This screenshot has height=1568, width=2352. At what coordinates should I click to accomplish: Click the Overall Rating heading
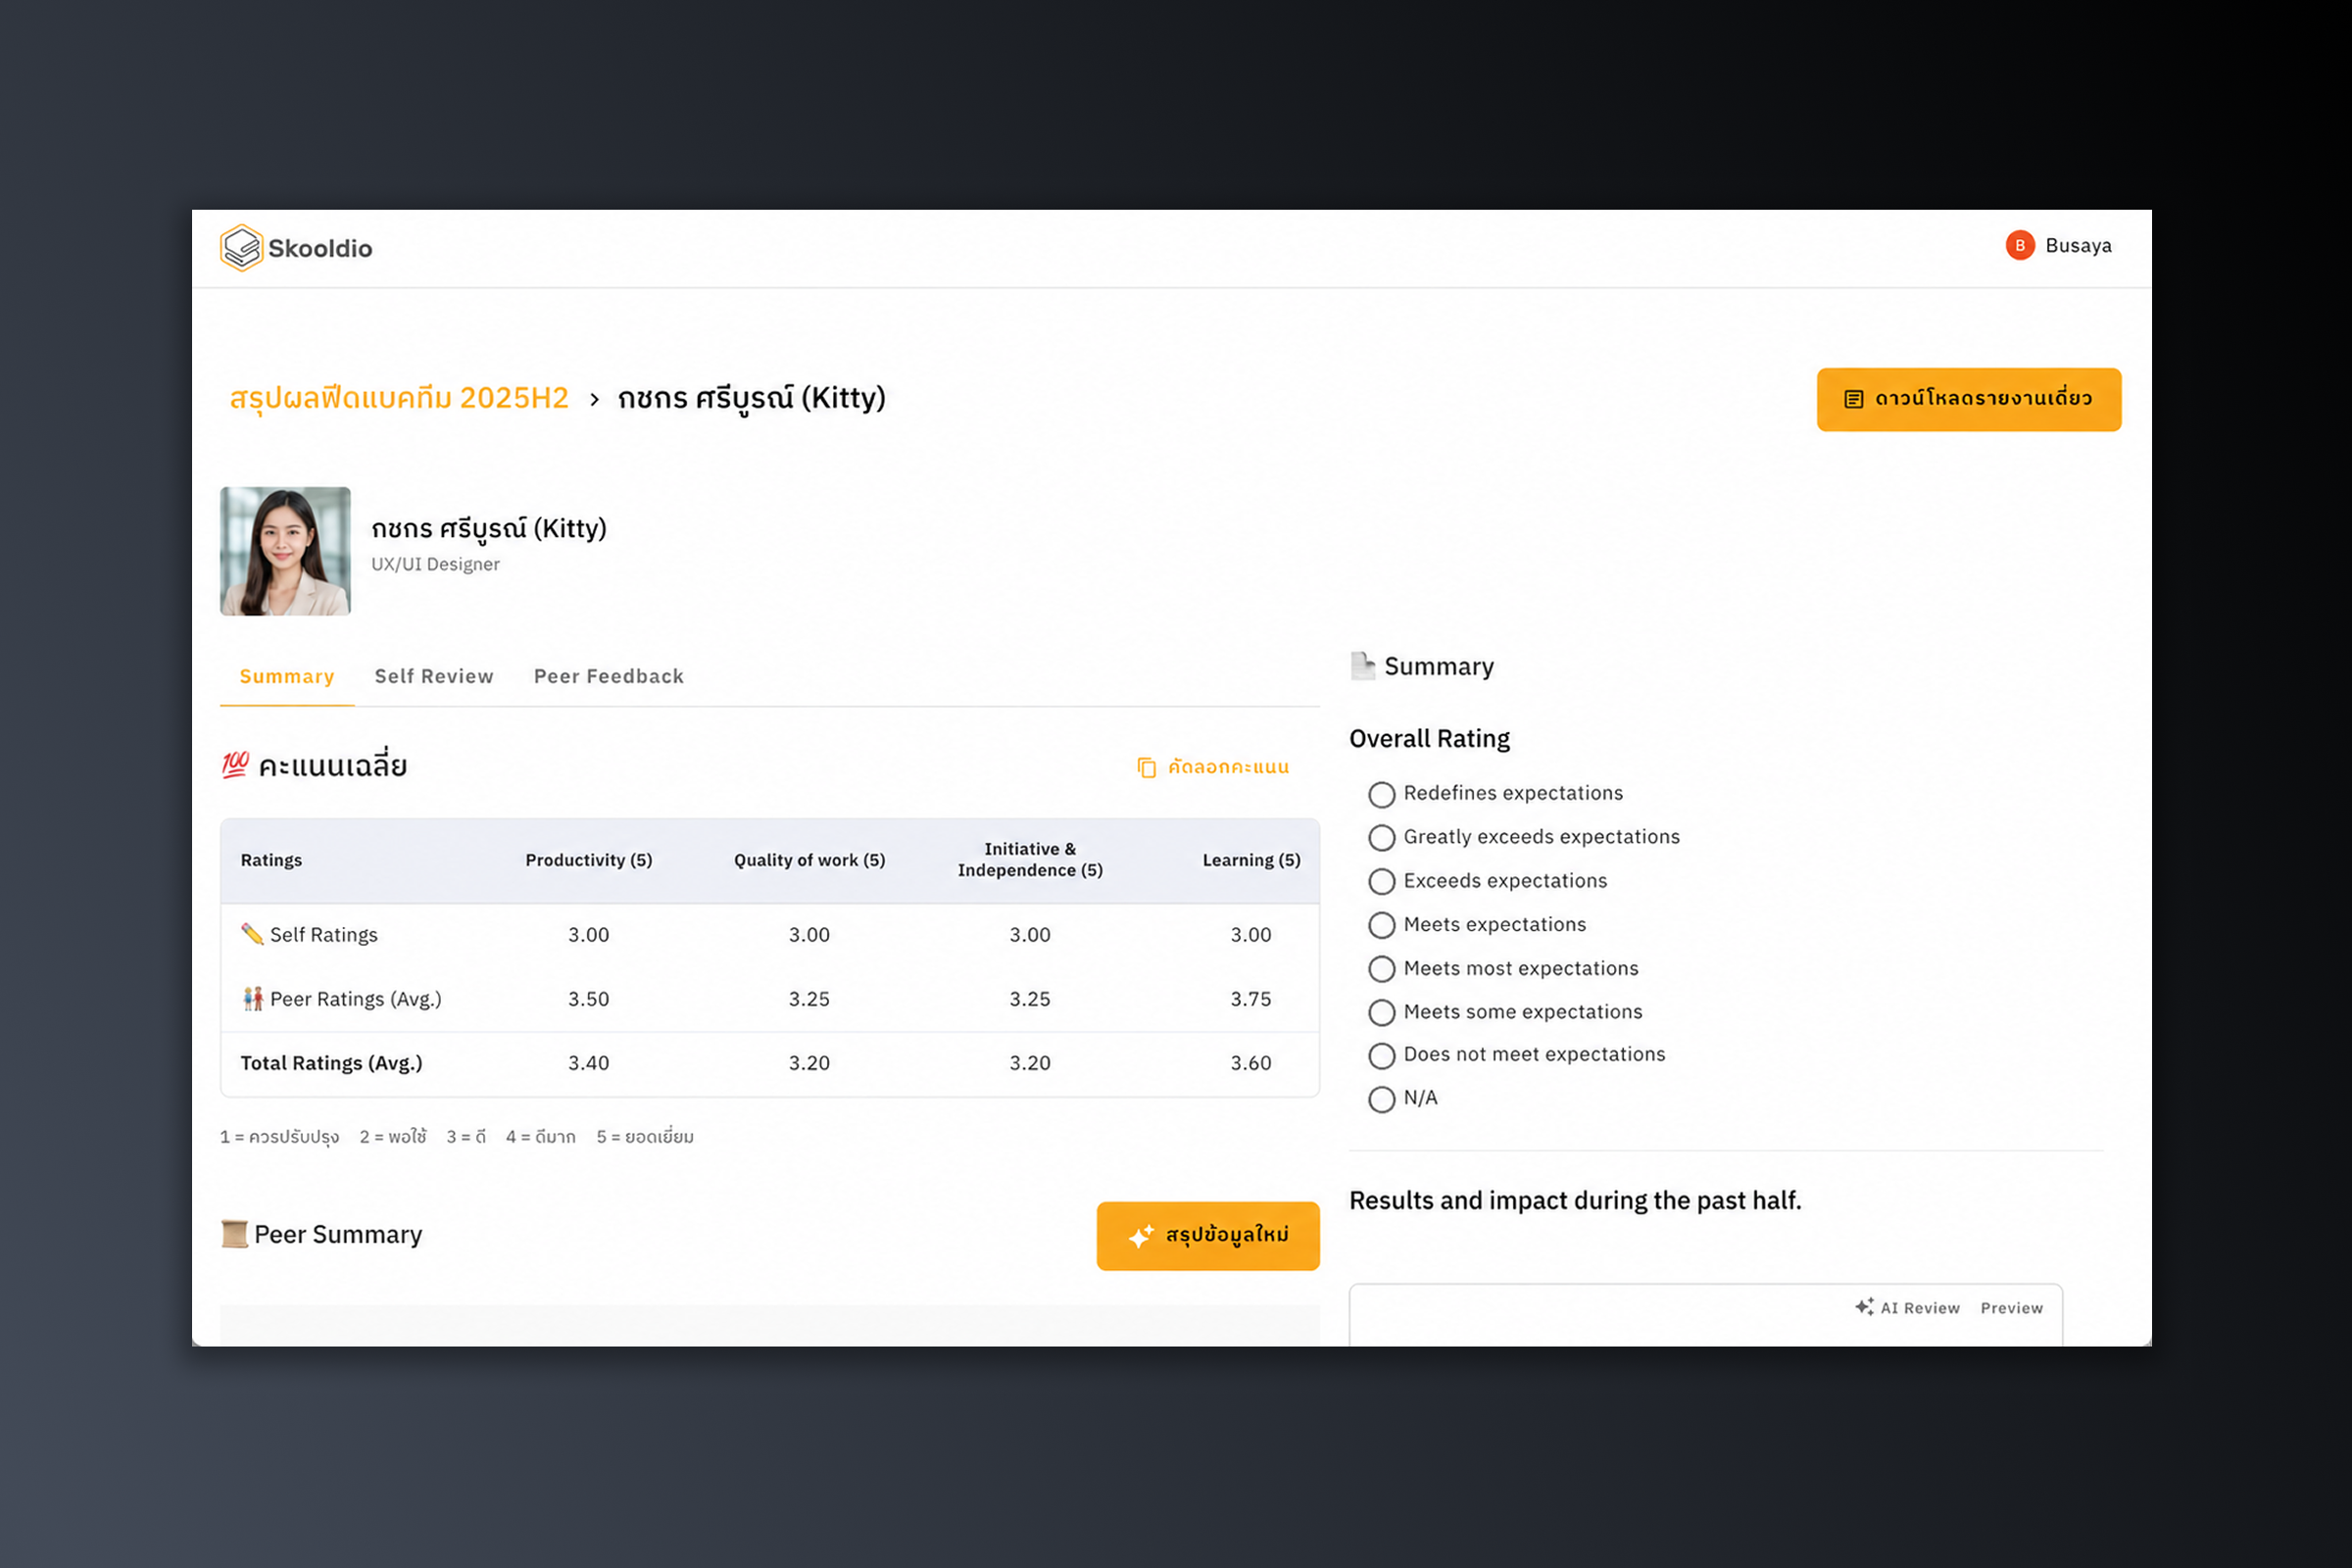pos(1429,739)
